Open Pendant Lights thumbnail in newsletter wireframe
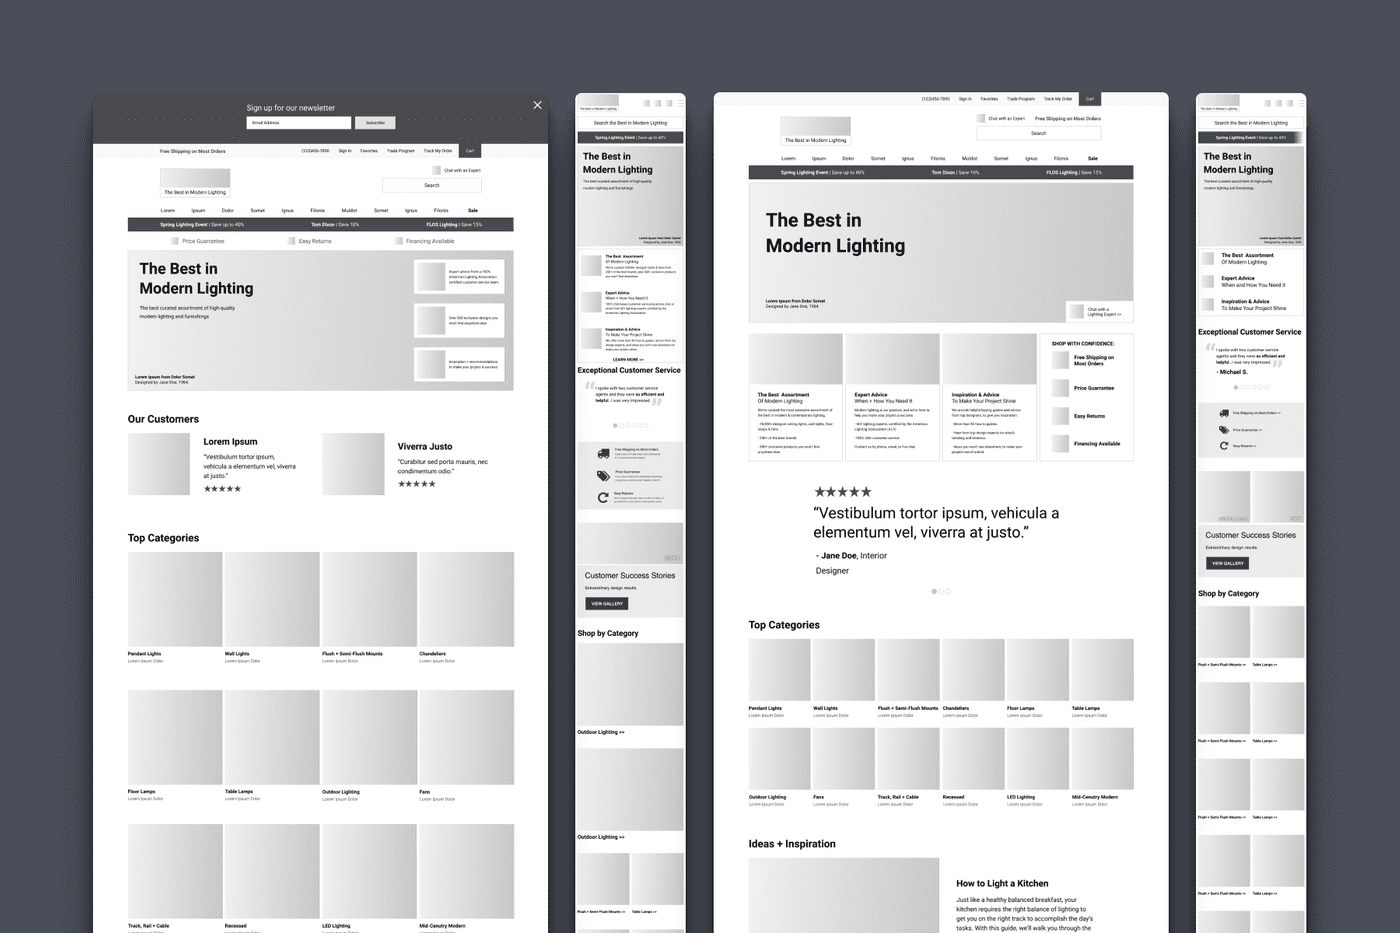 pos(175,599)
